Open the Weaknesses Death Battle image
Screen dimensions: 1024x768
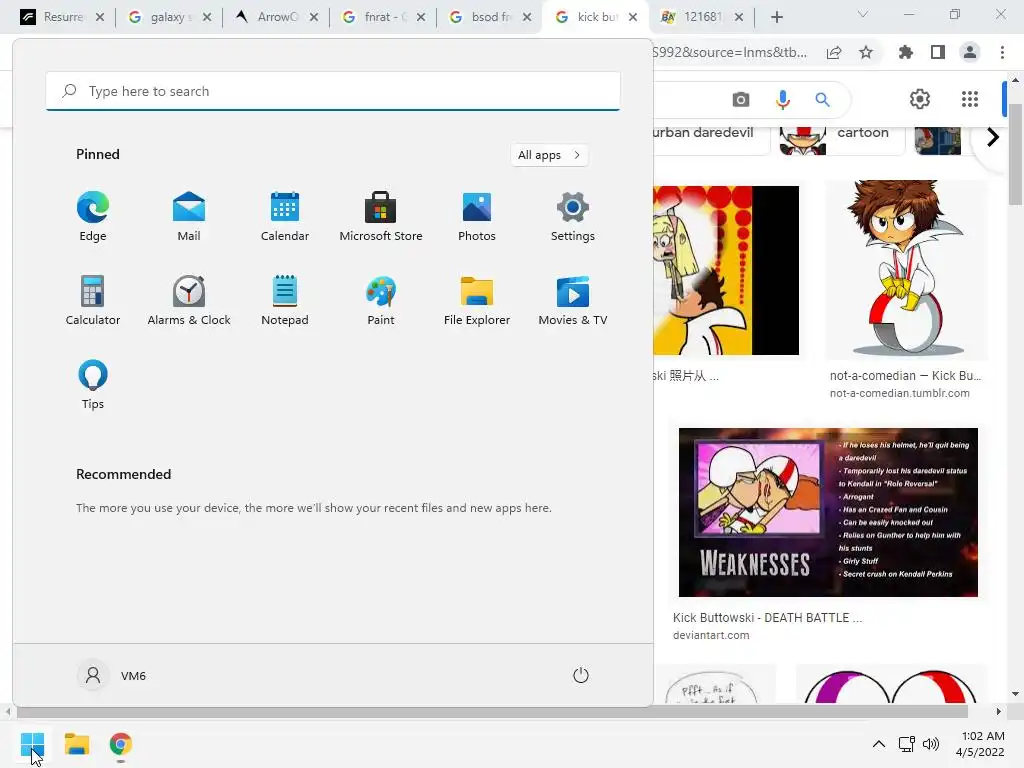pyautogui.click(x=828, y=512)
